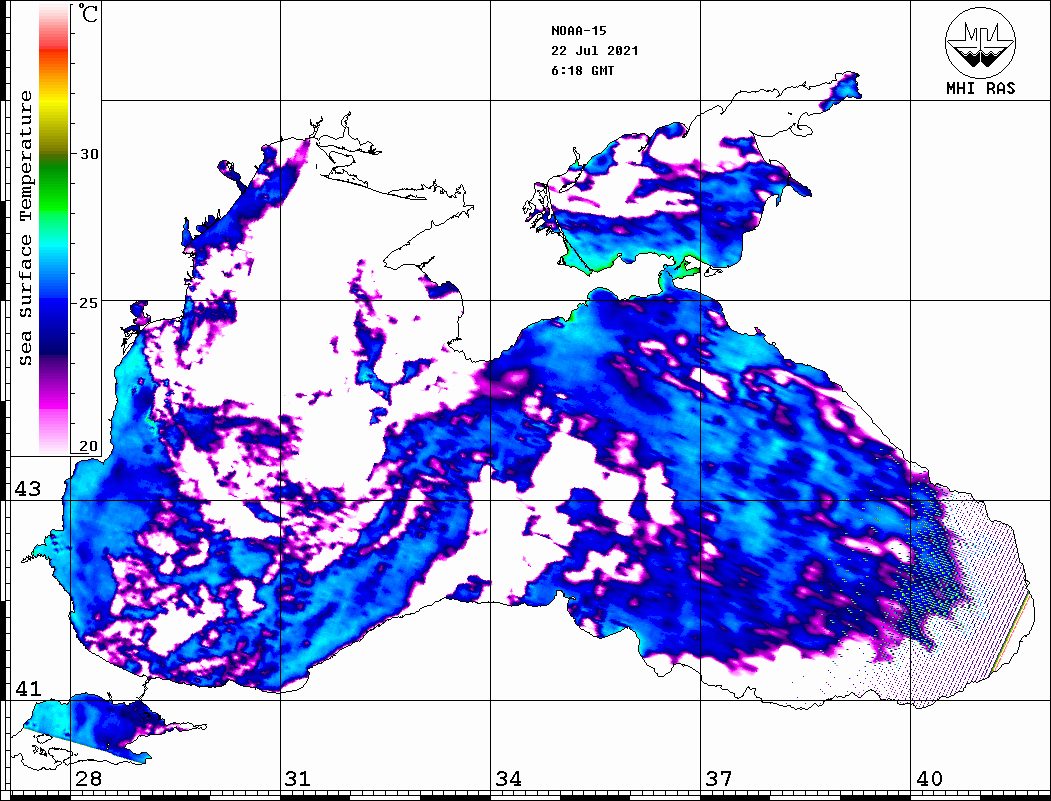The width and height of the screenshot is (1051, 801).
Task: Click the Sea Surface Temperature axis title
Action: pyautogui.click(x=25, y=228)
